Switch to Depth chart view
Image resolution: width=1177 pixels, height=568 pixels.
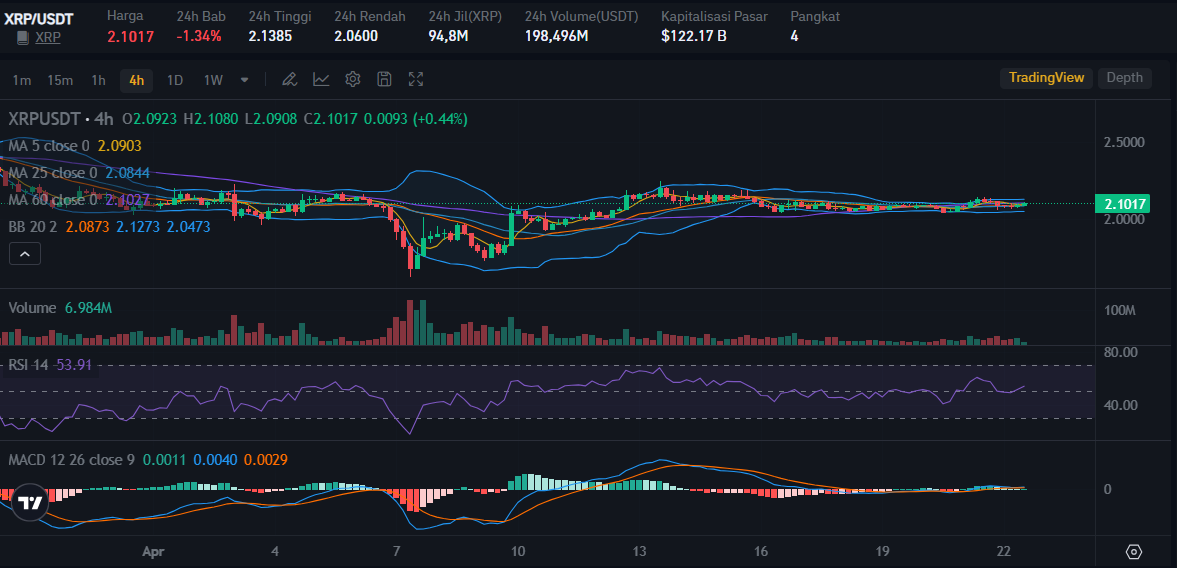[x=1124, y=77]
